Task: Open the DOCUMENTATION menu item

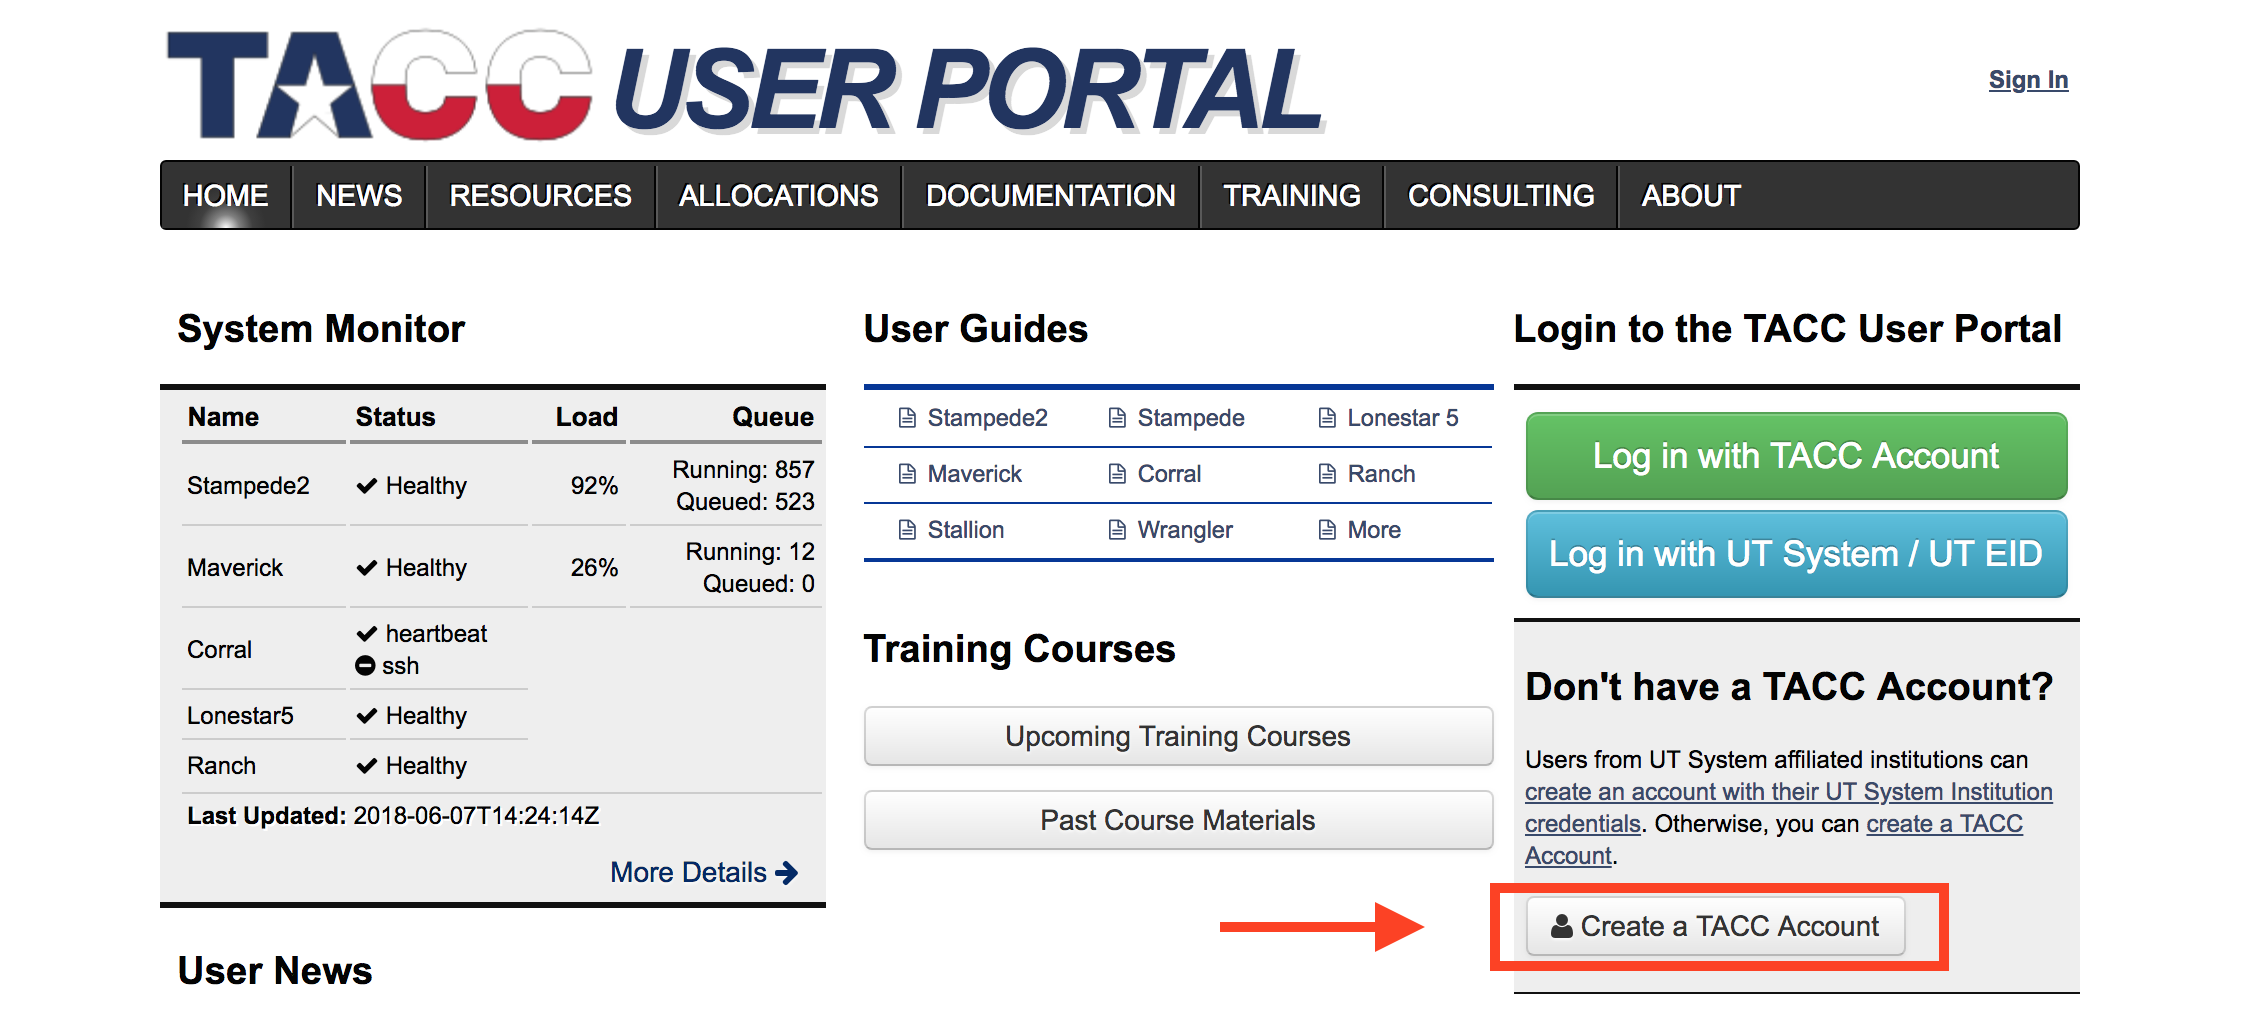Action: click(x=1051, y=195)
